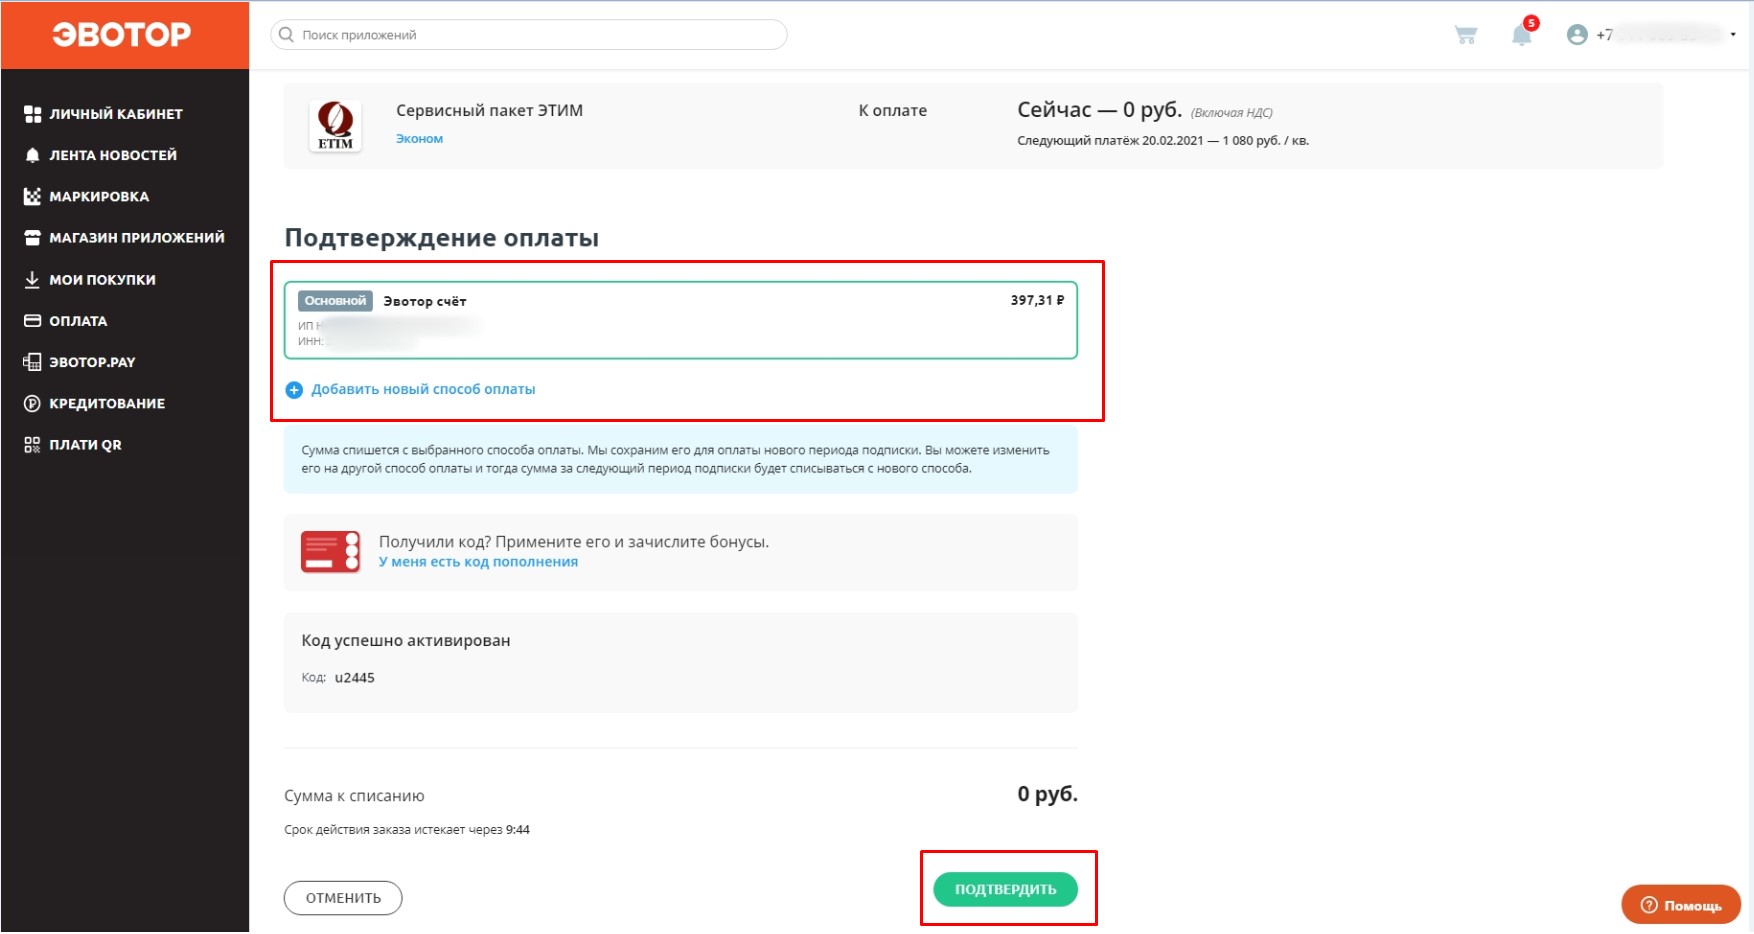Click the Маркировка sidebar icon
This screenshot has height=934, width=1754.
tap(32, 196)
